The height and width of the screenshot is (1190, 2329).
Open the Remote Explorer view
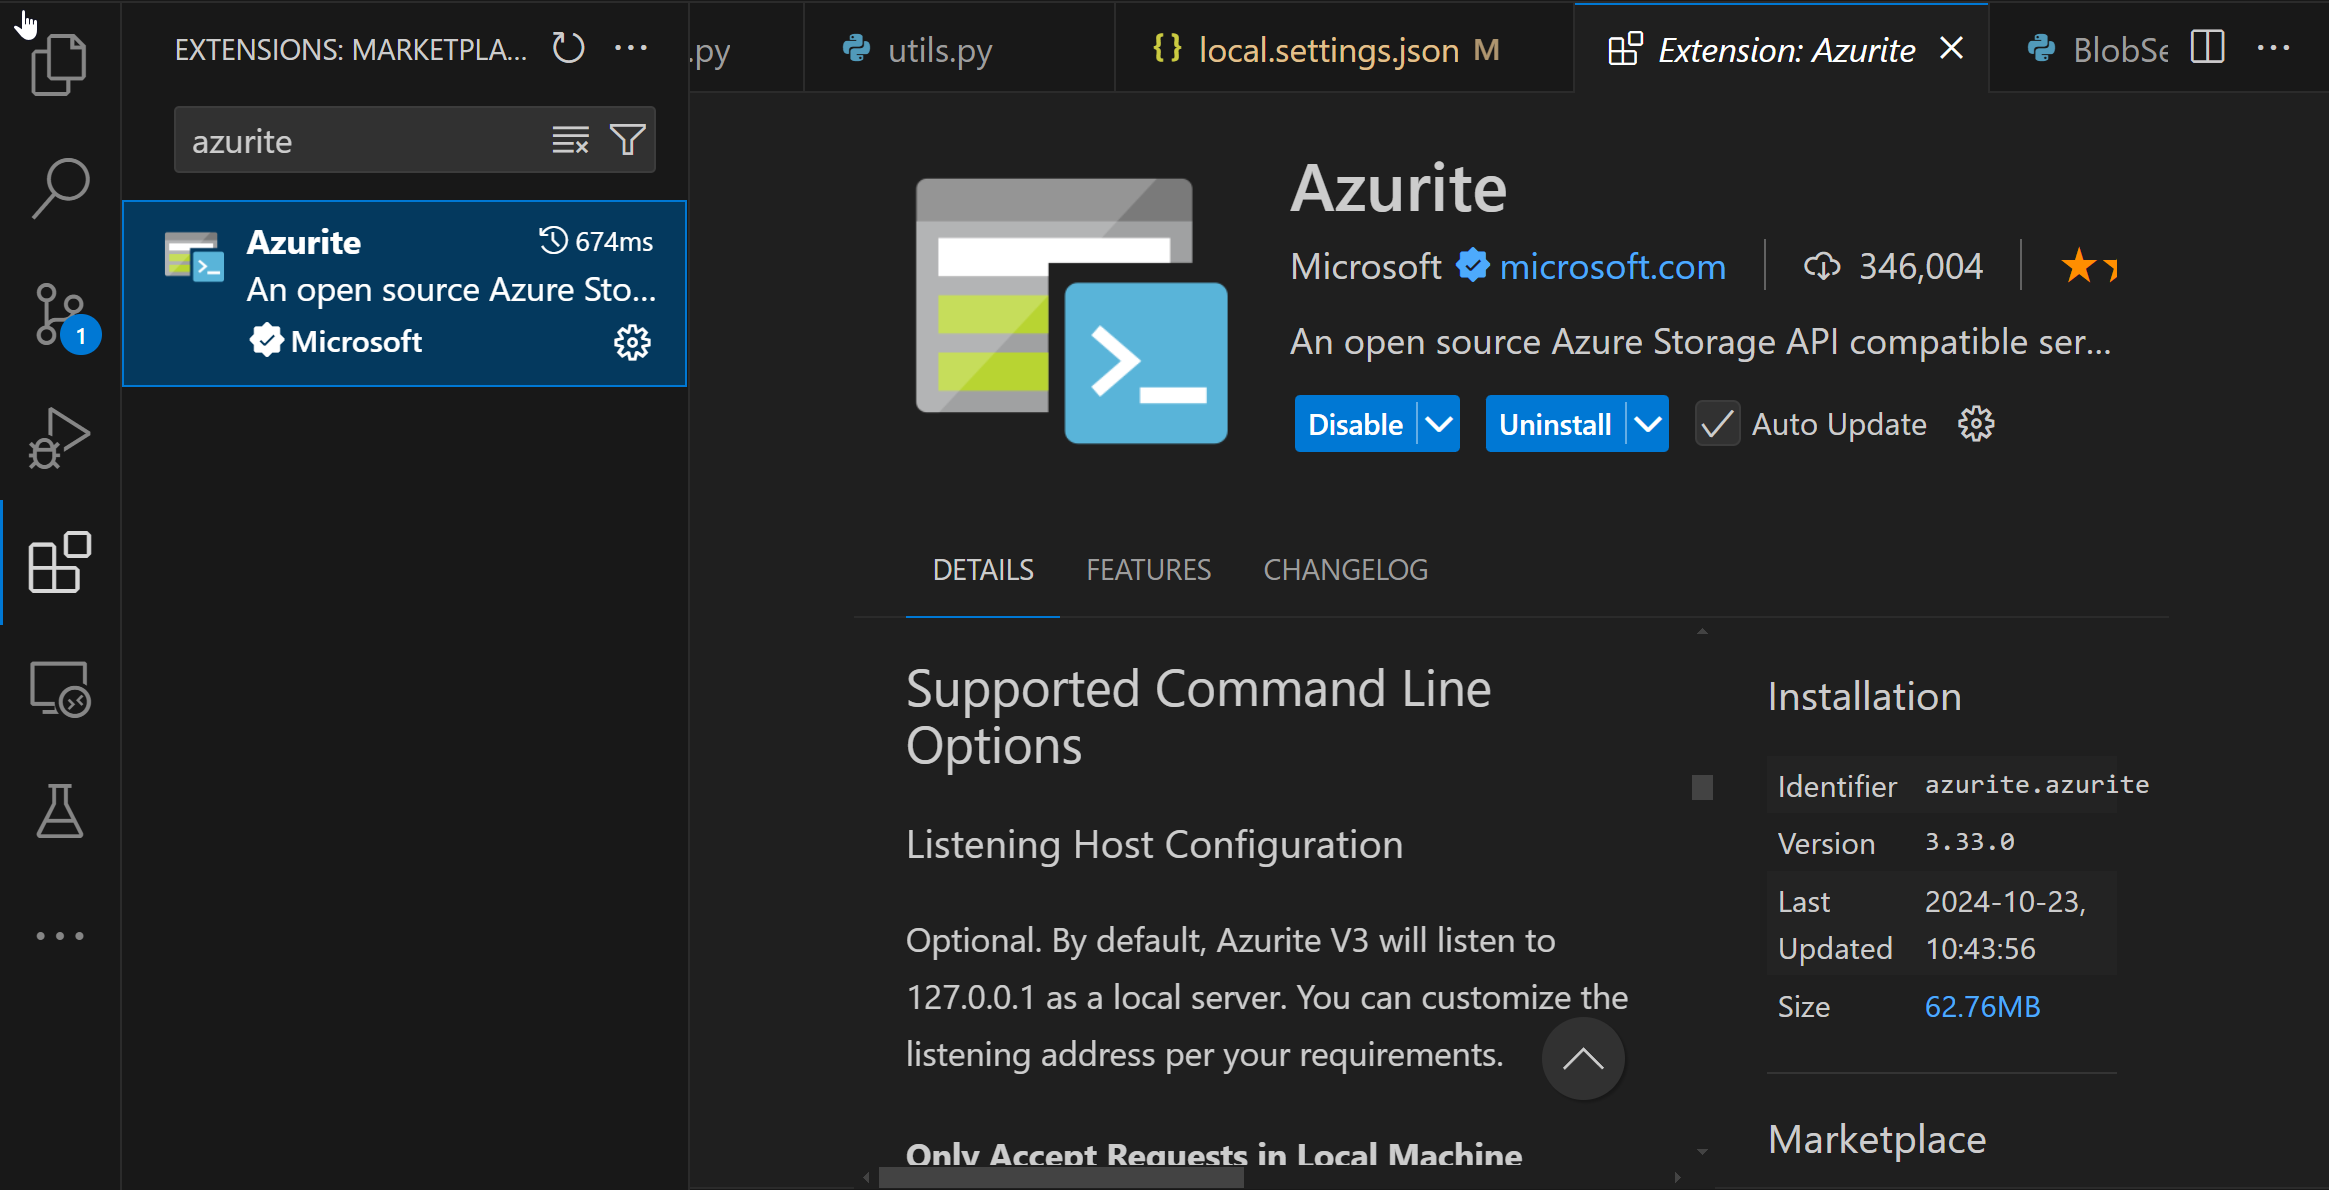tap(59, 688)
